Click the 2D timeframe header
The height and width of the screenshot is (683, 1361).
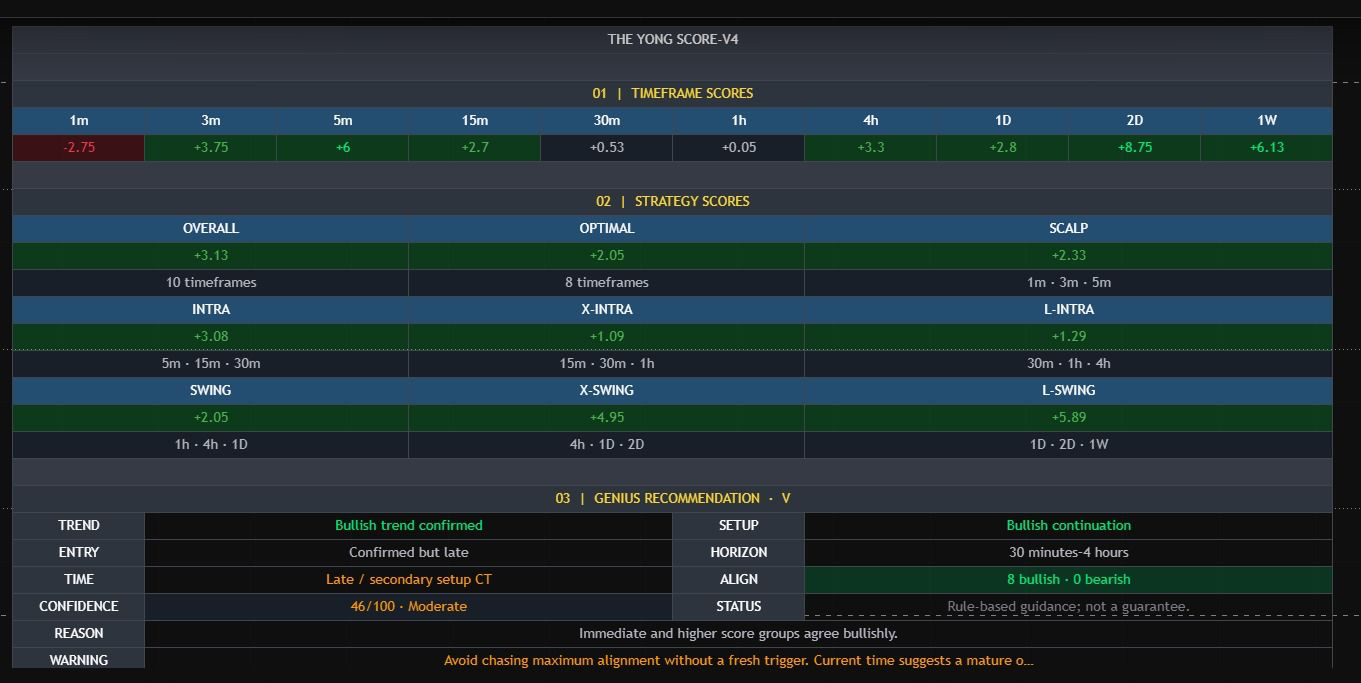pyautogui.click(x=1134, y=120)
